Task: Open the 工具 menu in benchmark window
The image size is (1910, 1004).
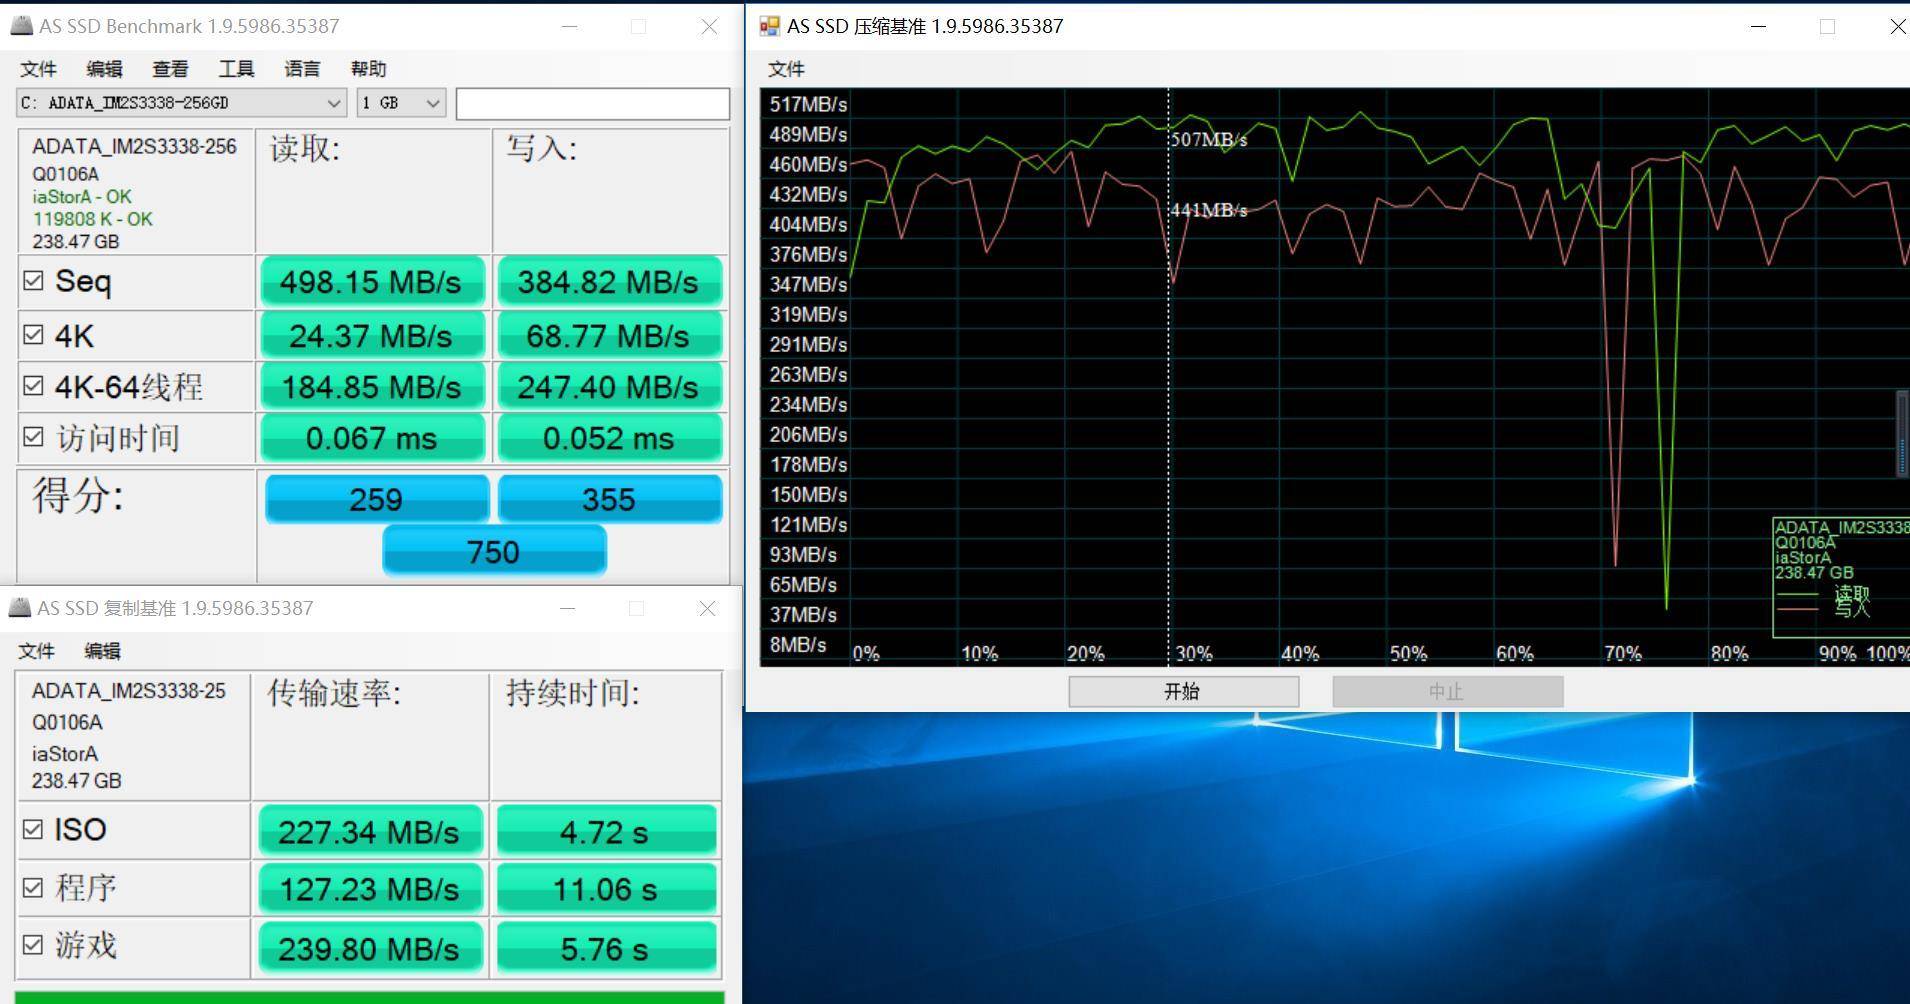Action: click(x=236, y=69)
